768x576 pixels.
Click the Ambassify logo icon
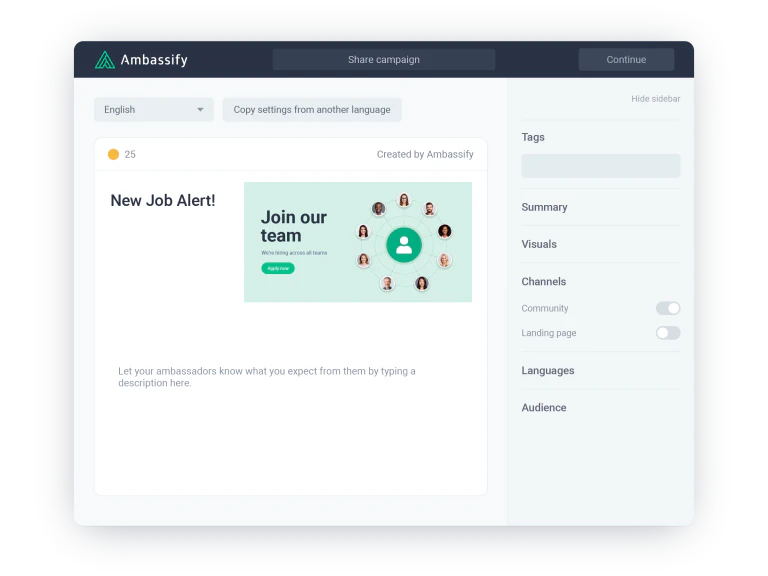[x=105, y=60]
